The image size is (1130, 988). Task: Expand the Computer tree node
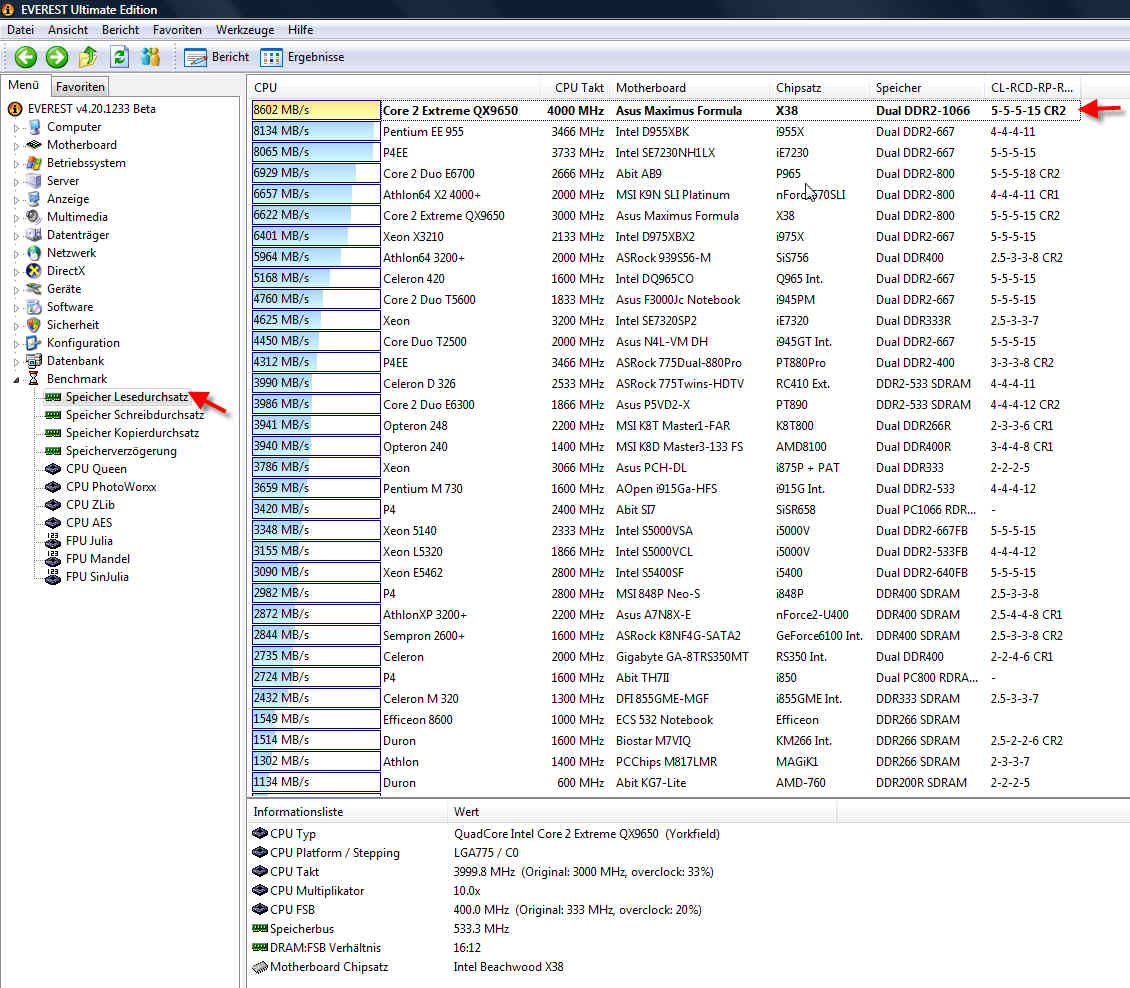(x=17, y=128)
